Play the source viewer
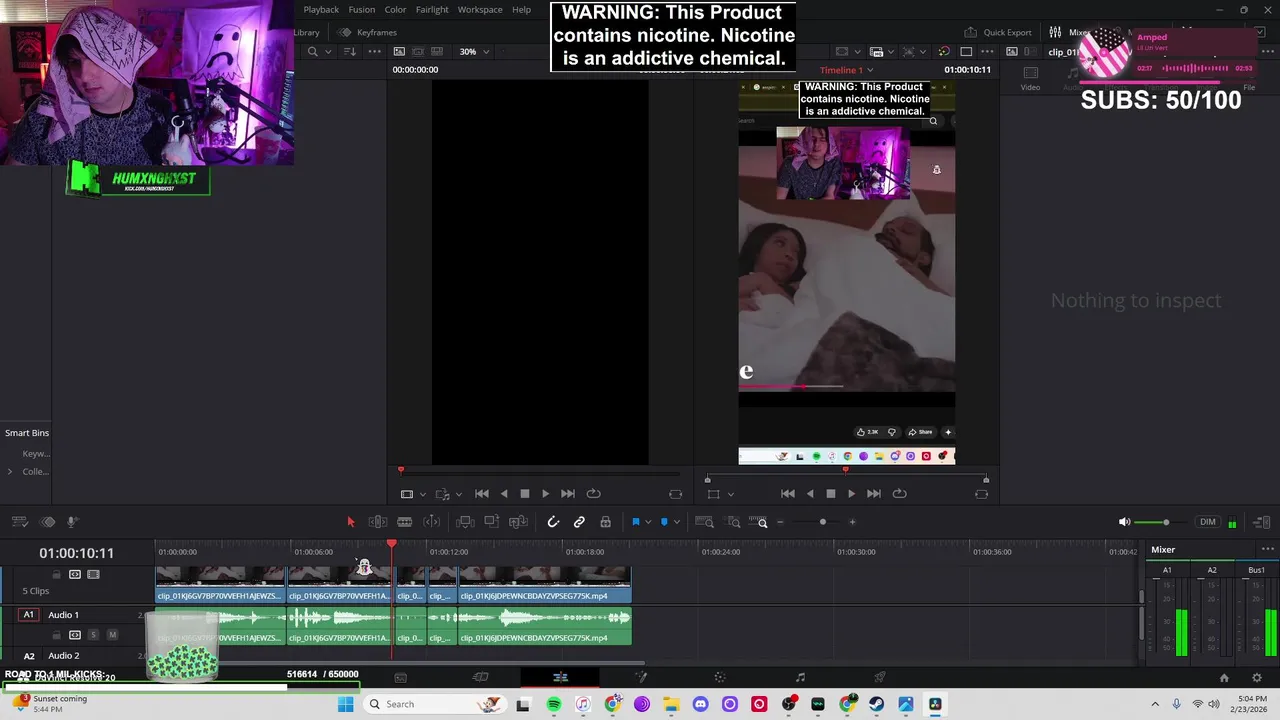 tap(545, 494)
